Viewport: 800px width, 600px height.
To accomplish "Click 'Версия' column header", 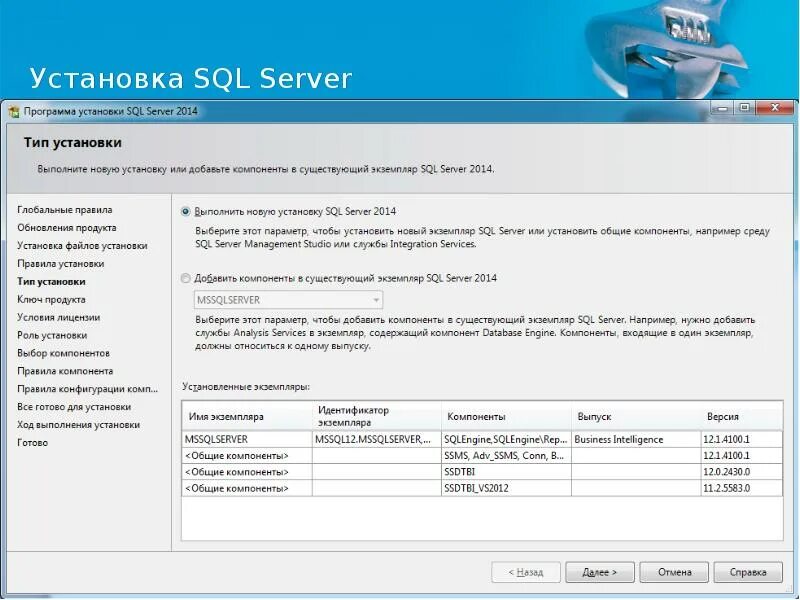I will pos(742,416).
